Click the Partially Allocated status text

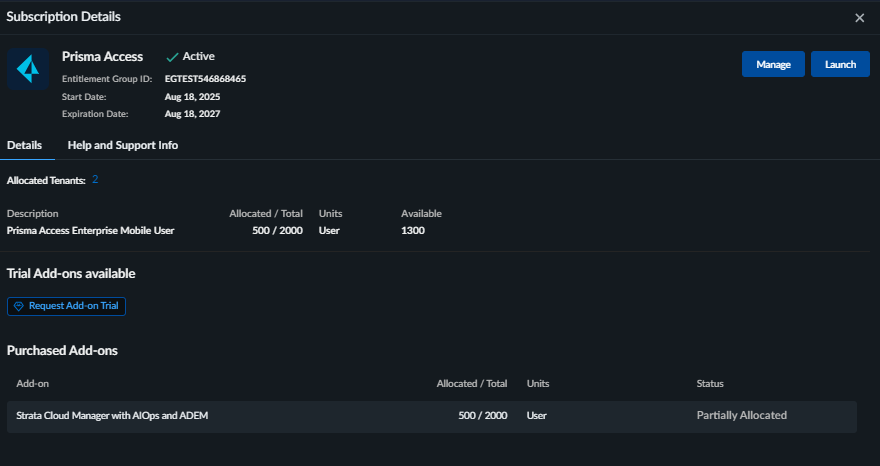[x=741, y=415]
